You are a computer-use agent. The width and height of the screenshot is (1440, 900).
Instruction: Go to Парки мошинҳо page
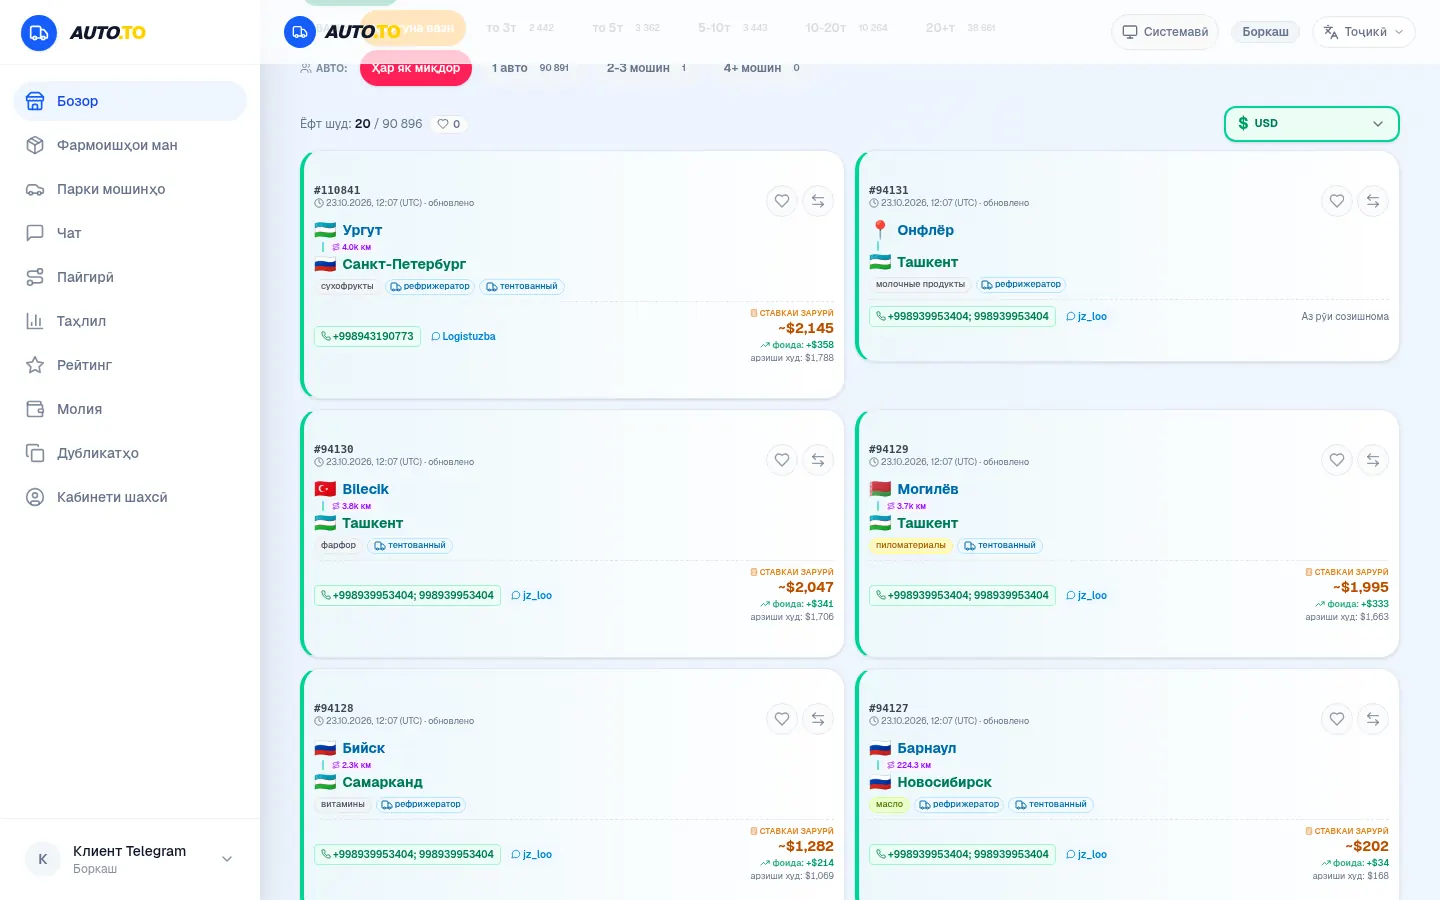(130, 189)
